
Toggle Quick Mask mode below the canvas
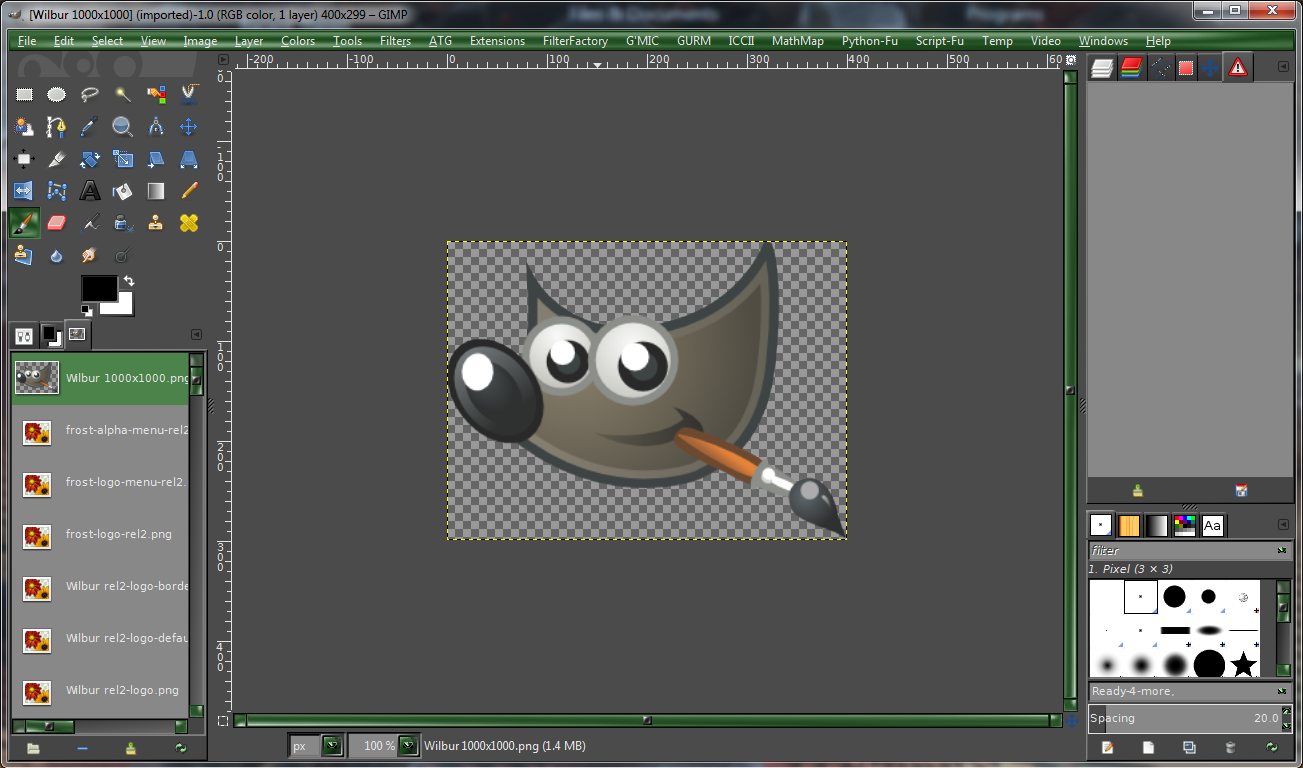[223, 720]
